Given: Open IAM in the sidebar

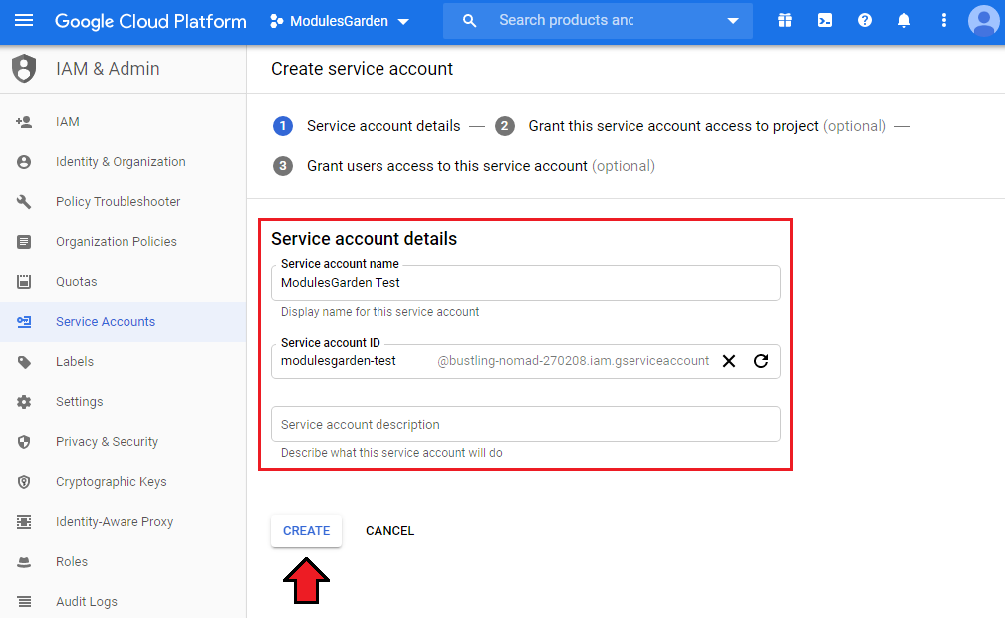Looking at the screenshot, I should (x=68, y=122).
